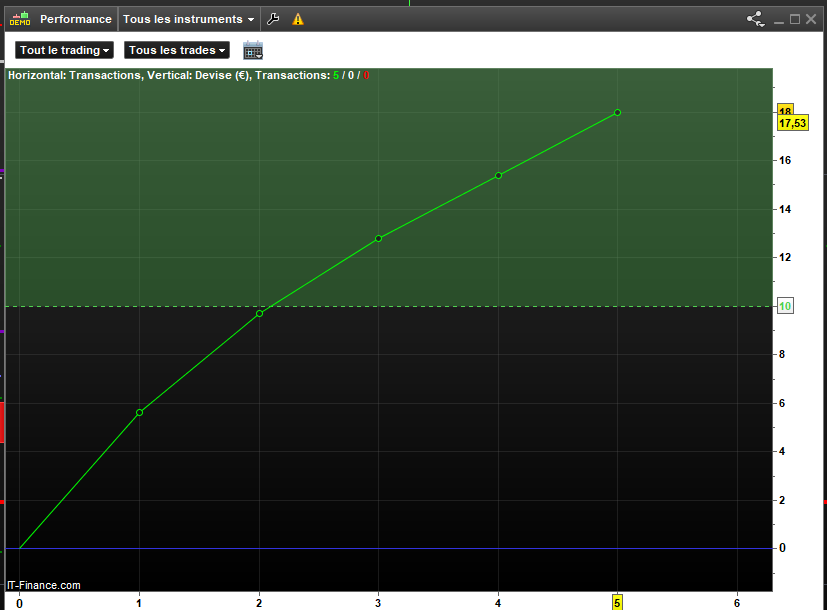Click the data point at transaction 4
Viewport: 827px width, 610px height.
click(x=498, y=175)
